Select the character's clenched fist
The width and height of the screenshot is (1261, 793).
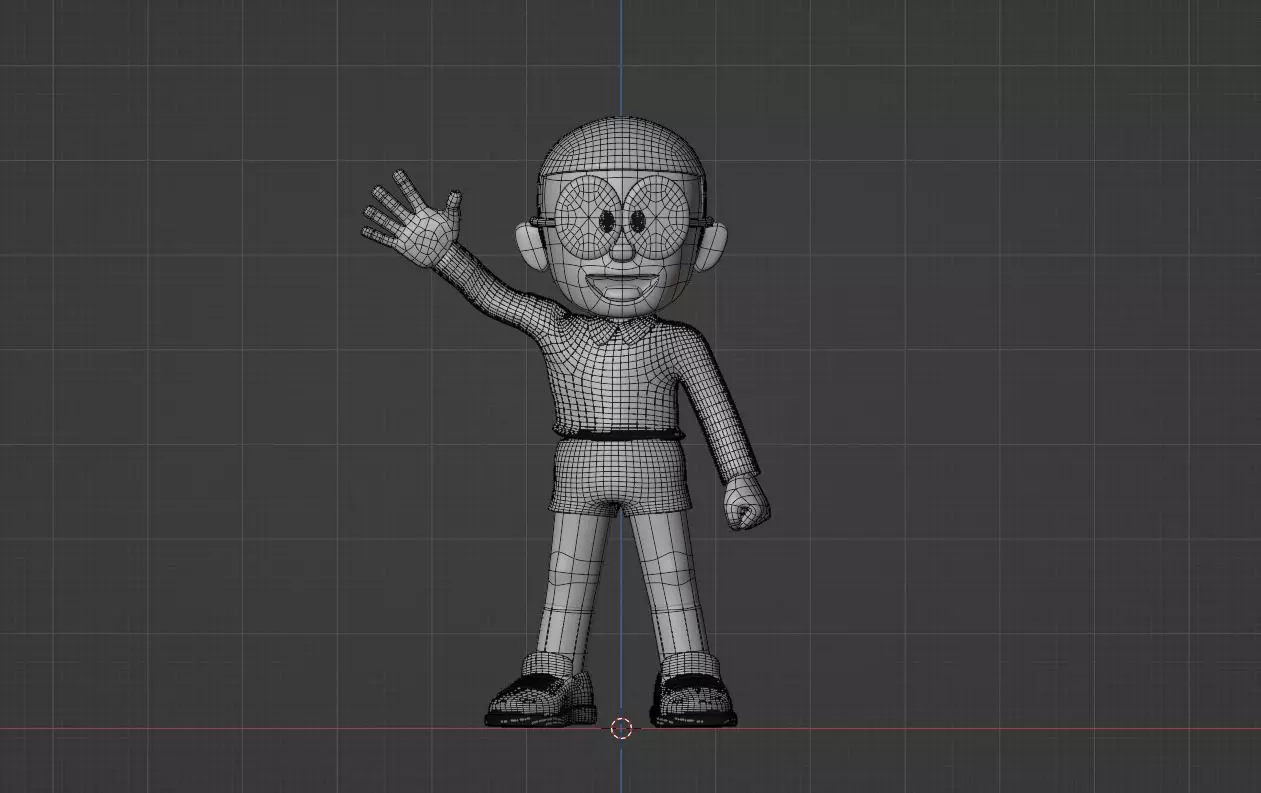pos(748,503)
